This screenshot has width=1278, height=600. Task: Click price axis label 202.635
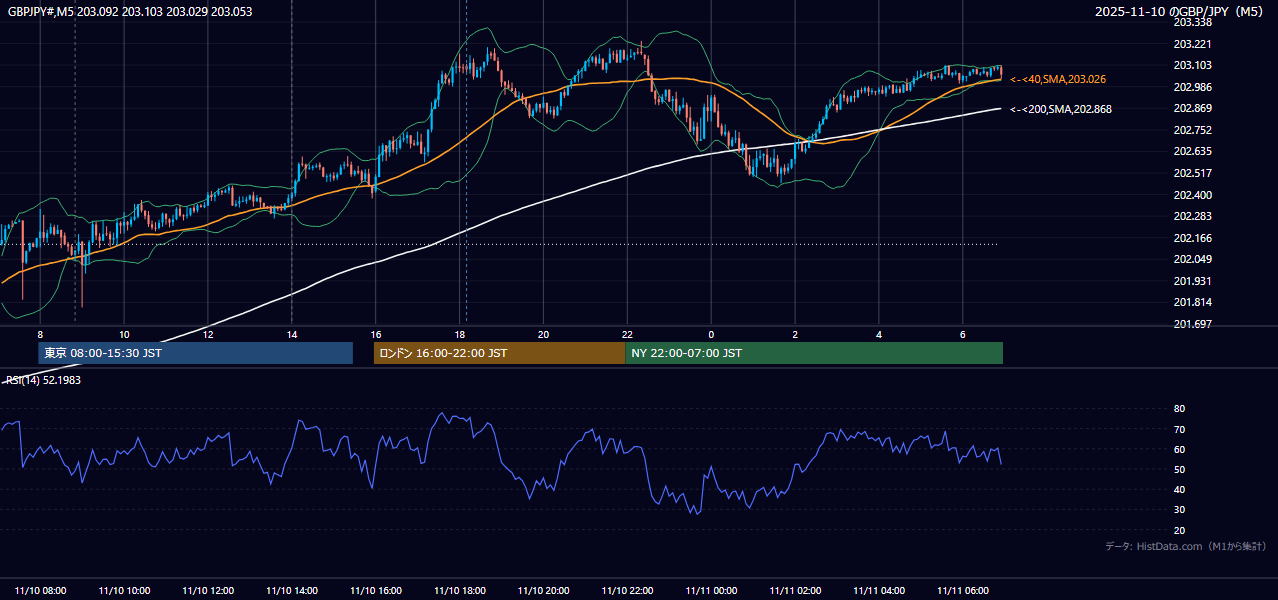click(x=1192, y=151)
